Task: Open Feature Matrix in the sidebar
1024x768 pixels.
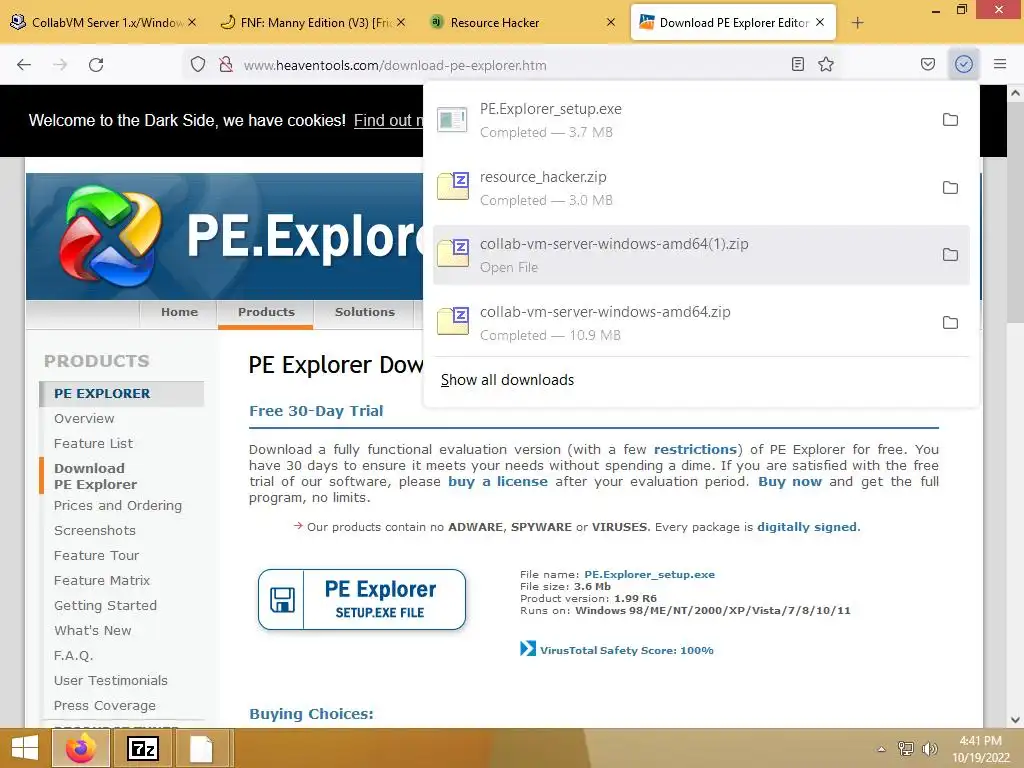Action: coord(102,580)
